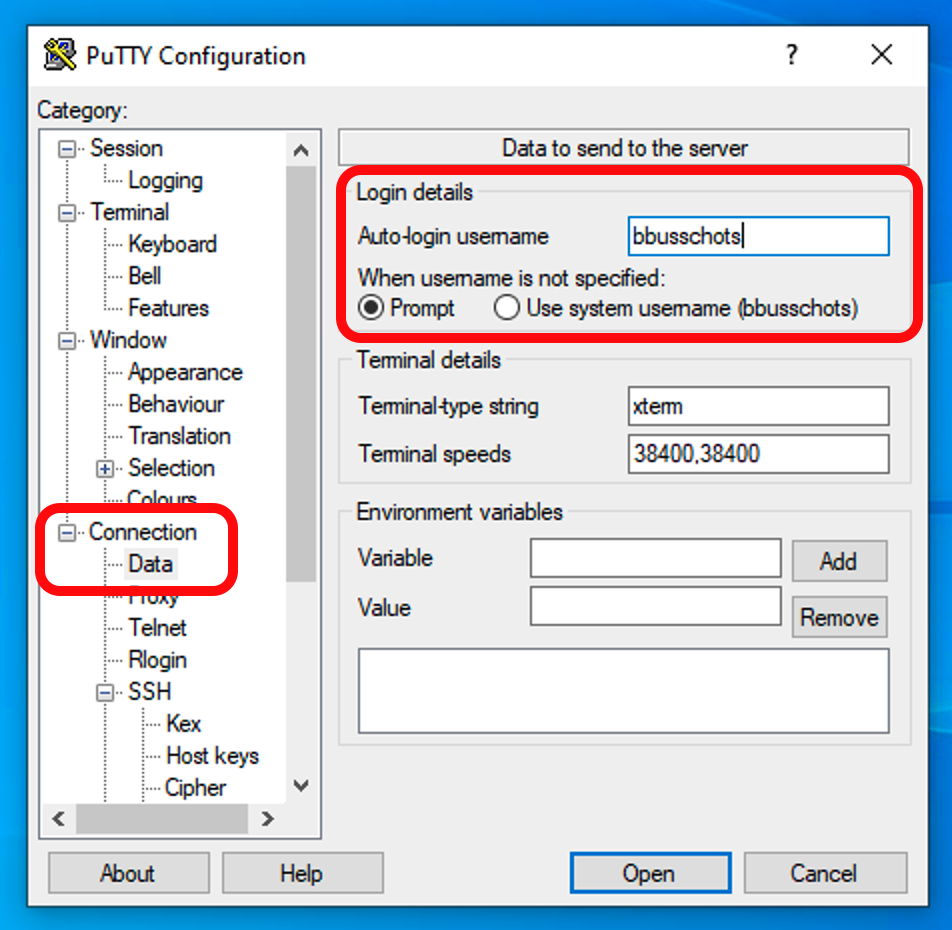
Task: Open the Features category
Action: pyautogui.click(x=168, y=308)
